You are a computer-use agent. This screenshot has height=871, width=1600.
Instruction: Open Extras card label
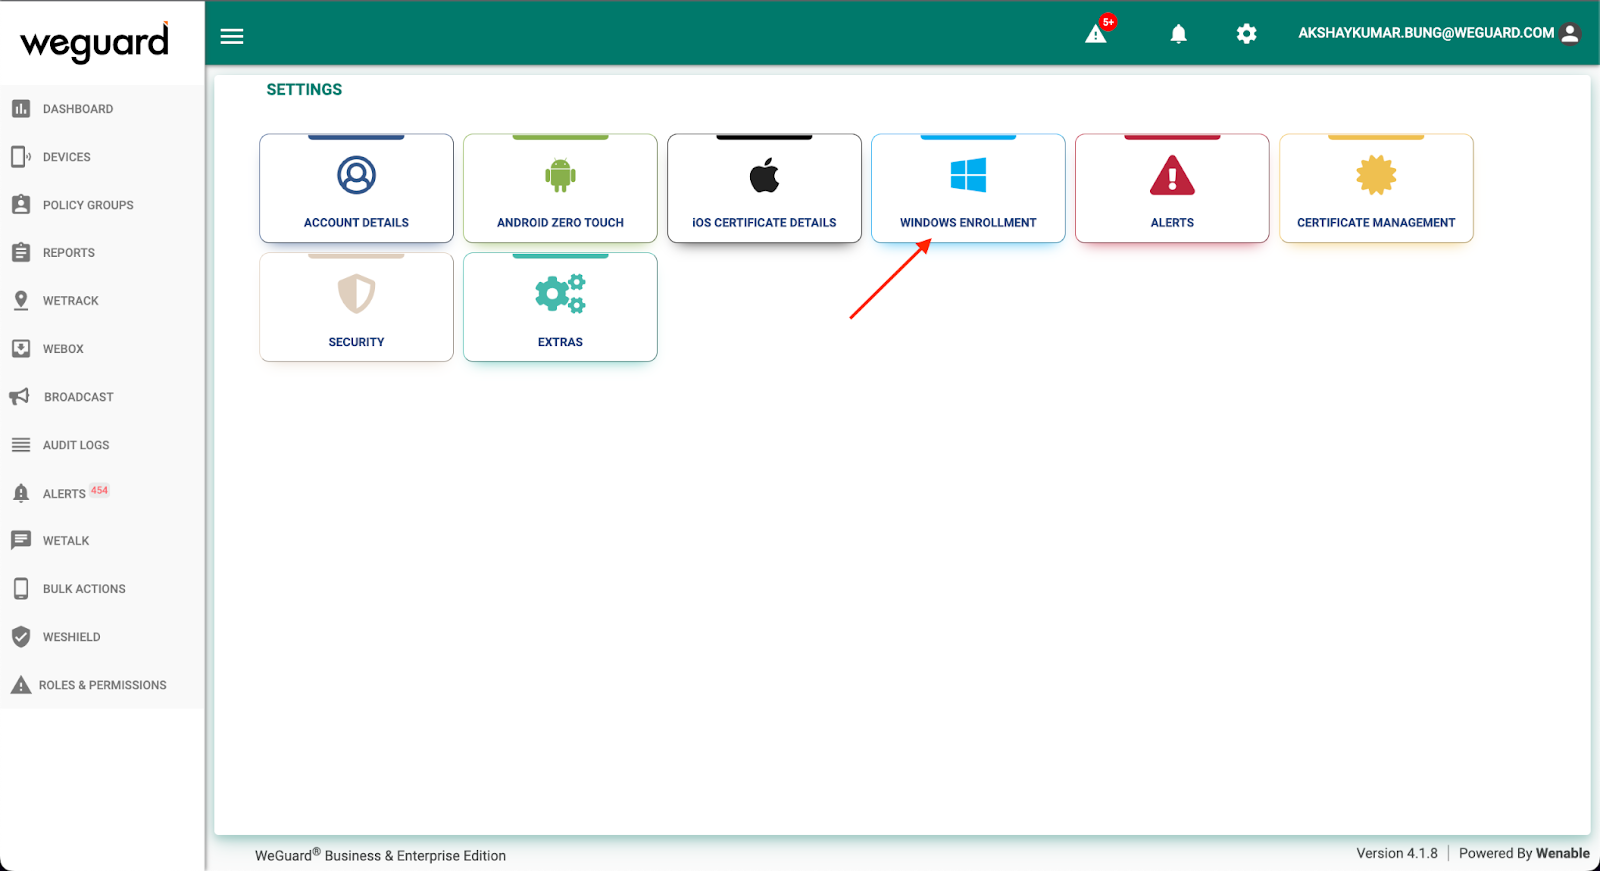(560, 342)
